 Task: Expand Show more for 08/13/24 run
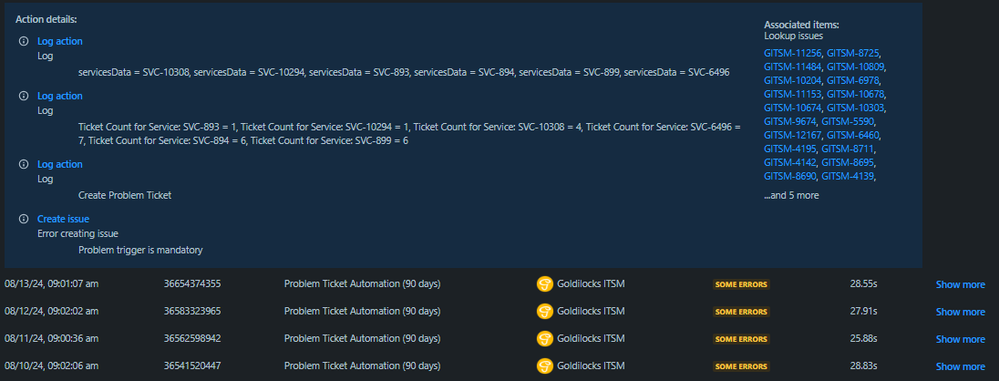960,285
